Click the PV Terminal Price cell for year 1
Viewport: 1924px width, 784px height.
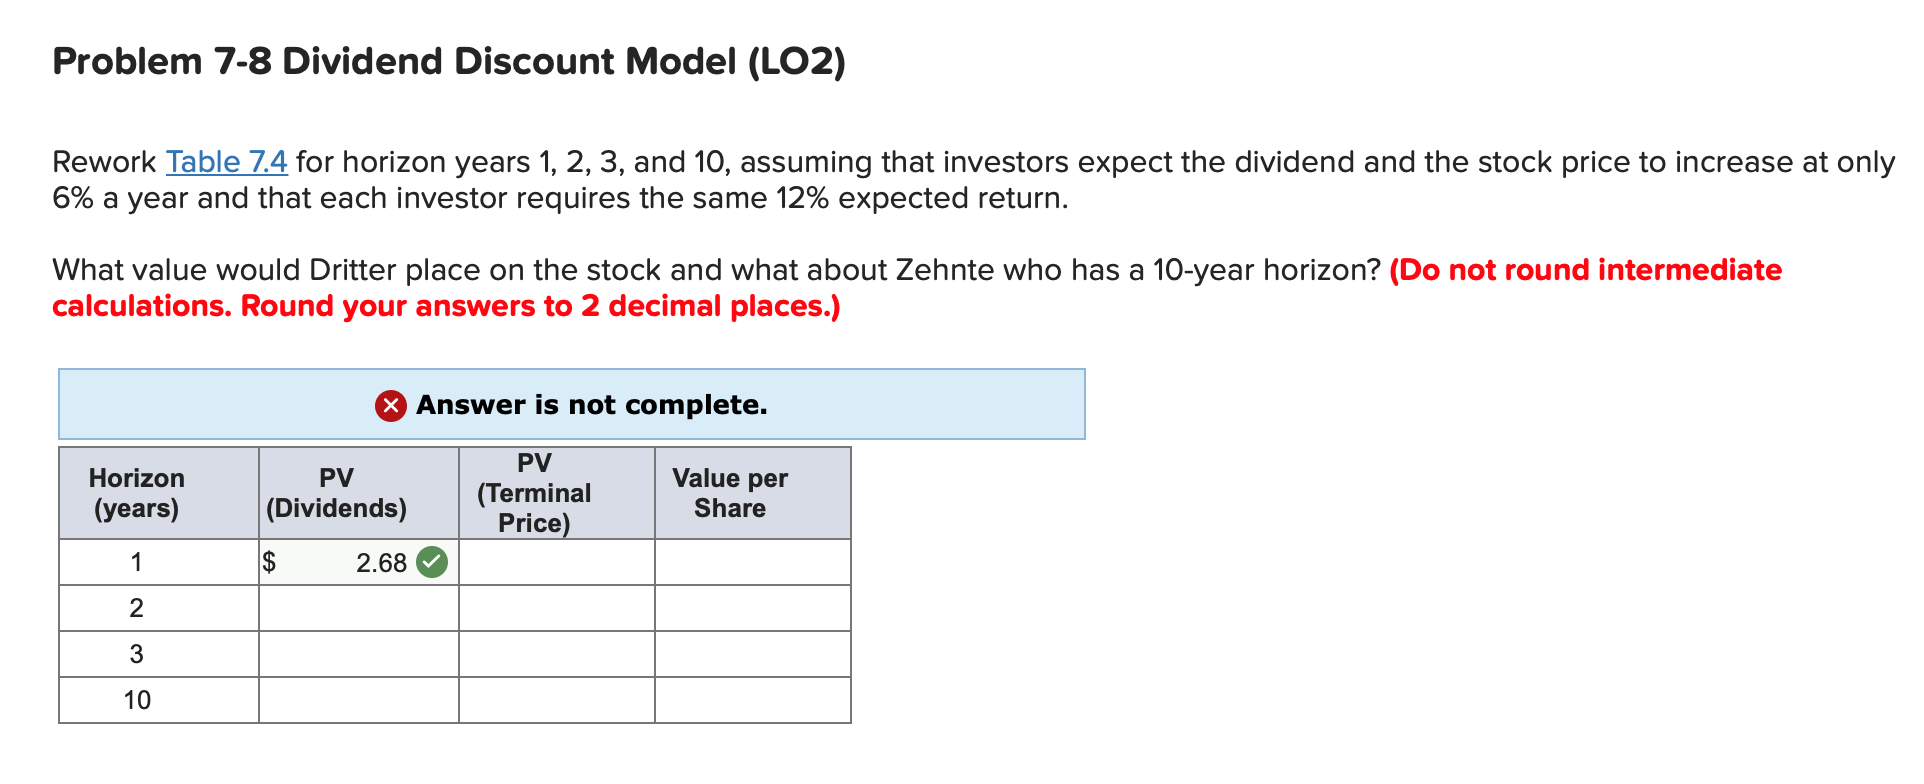[x=555, y=562]
